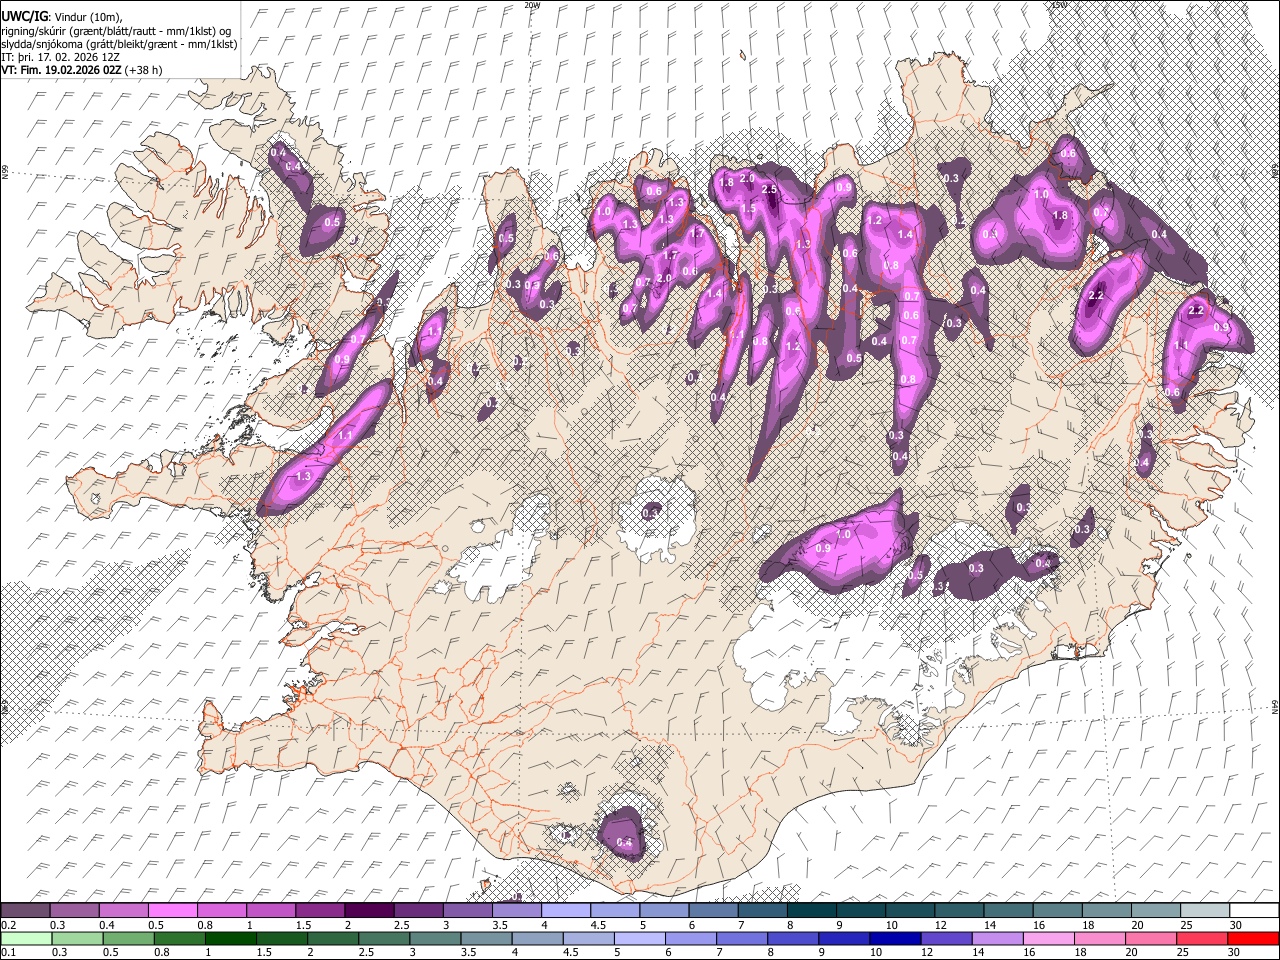Click the '0.1' label in the rain legend
The image size is (1280, 960).
pyautogui.click(x=8, y=952)
